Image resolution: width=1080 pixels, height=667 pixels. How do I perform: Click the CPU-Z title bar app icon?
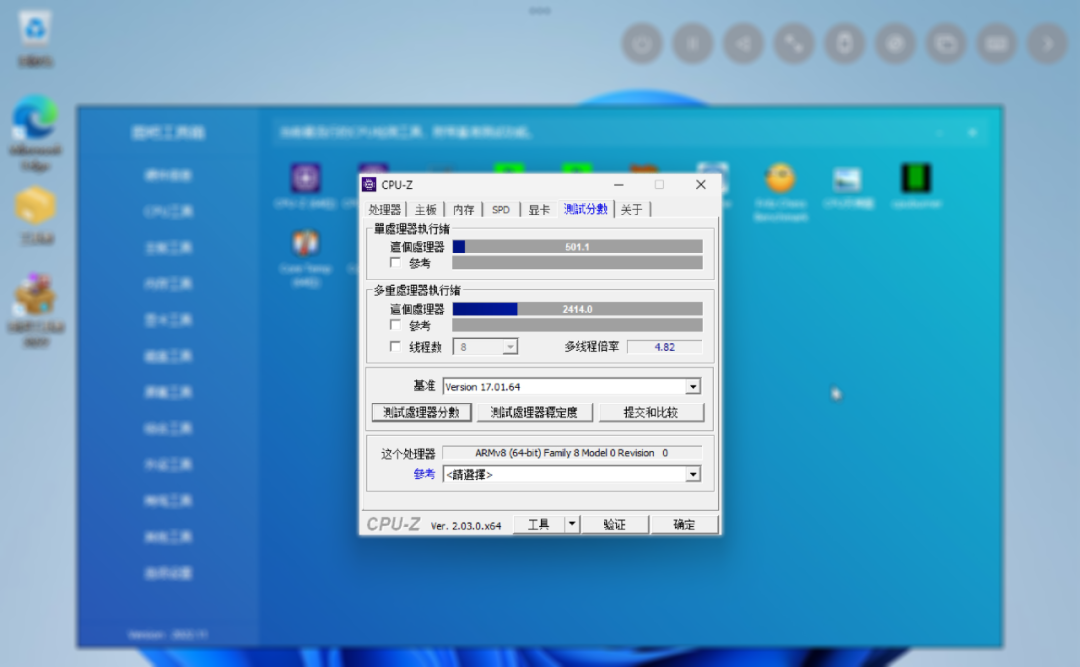coord(369,185)
